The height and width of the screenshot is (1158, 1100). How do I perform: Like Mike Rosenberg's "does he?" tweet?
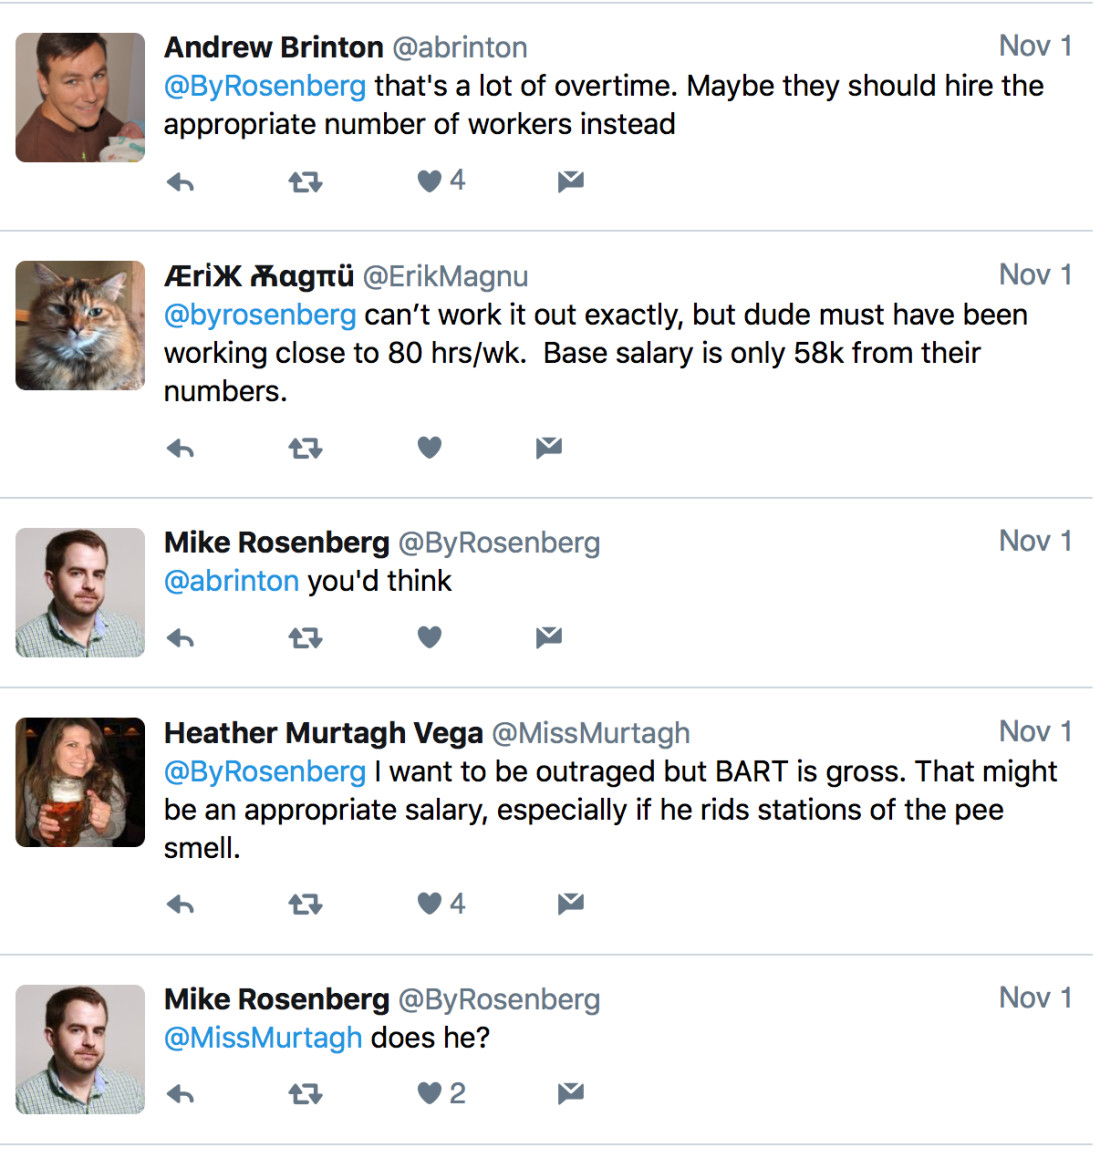430,1094
